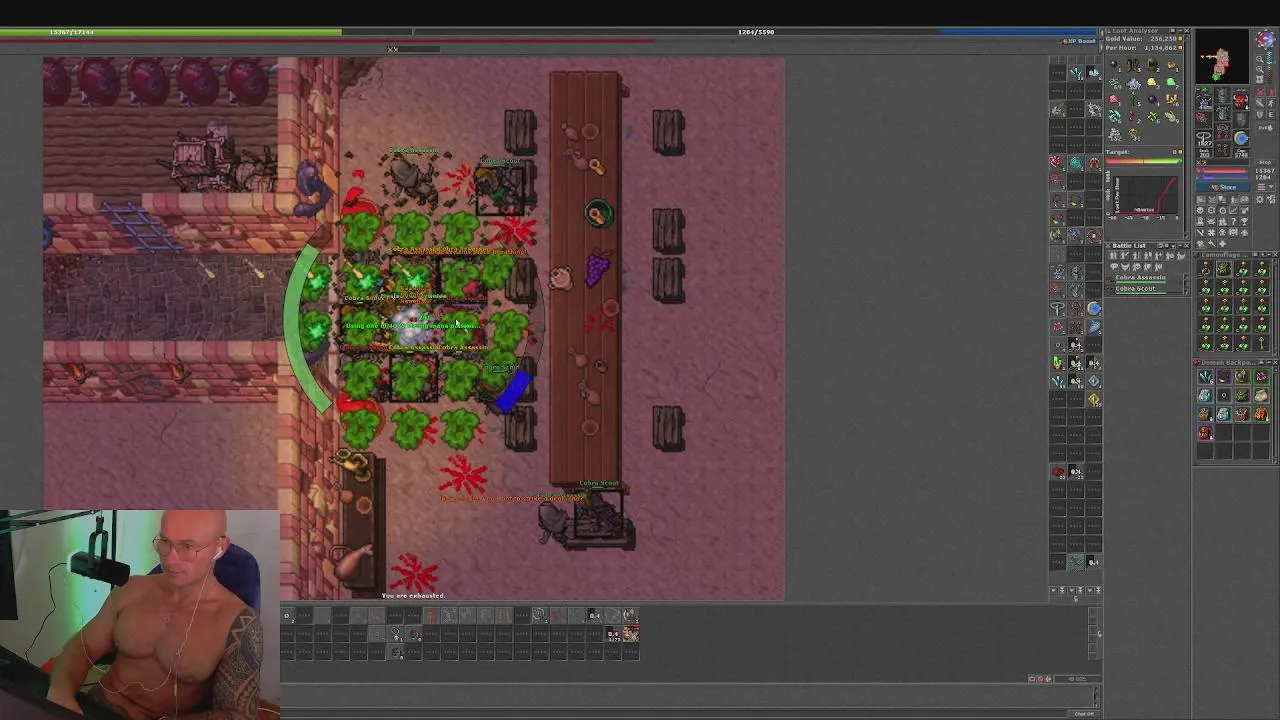Click the grapes on the table

coord(597,268)
